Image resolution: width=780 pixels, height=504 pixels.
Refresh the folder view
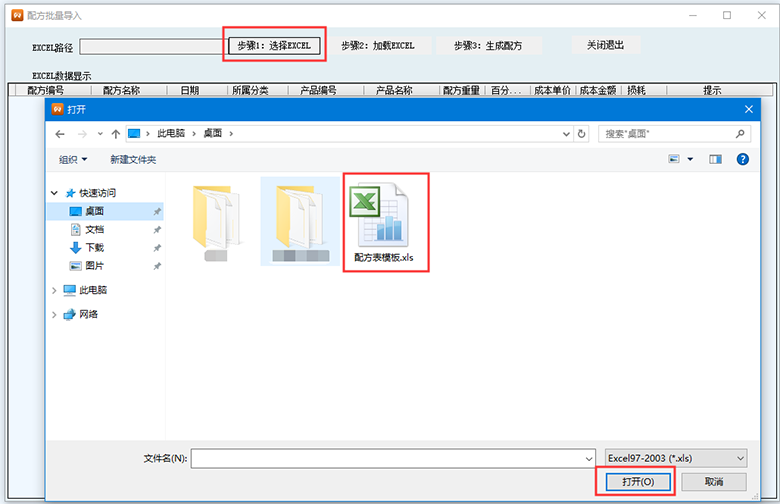[x=582, y=133]
